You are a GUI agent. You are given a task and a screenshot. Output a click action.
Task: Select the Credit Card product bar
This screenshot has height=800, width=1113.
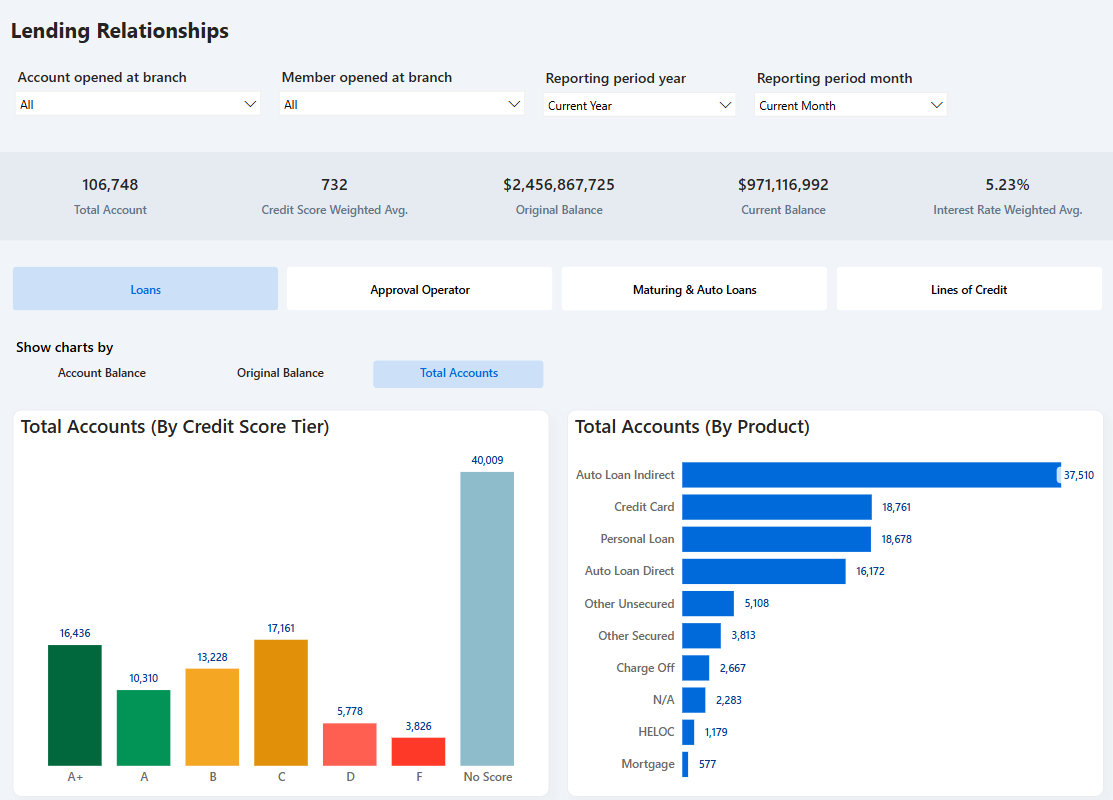[776, 507]
